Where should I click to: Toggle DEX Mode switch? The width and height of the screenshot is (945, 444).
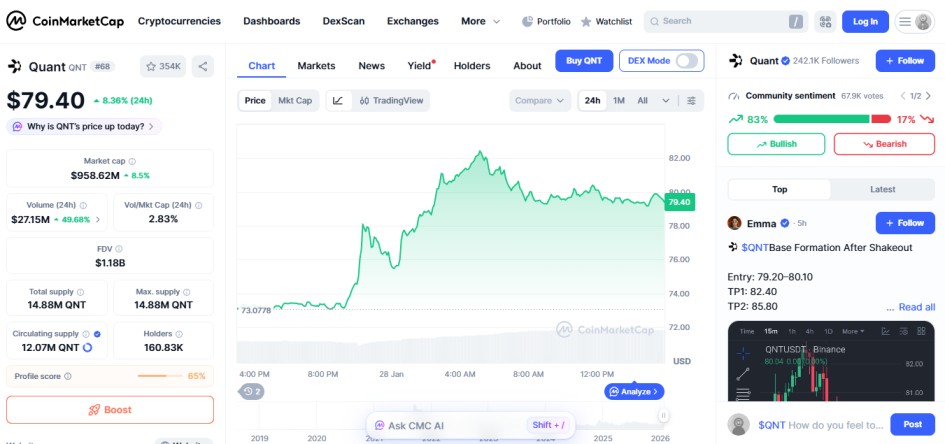click(x=687, y=61)
